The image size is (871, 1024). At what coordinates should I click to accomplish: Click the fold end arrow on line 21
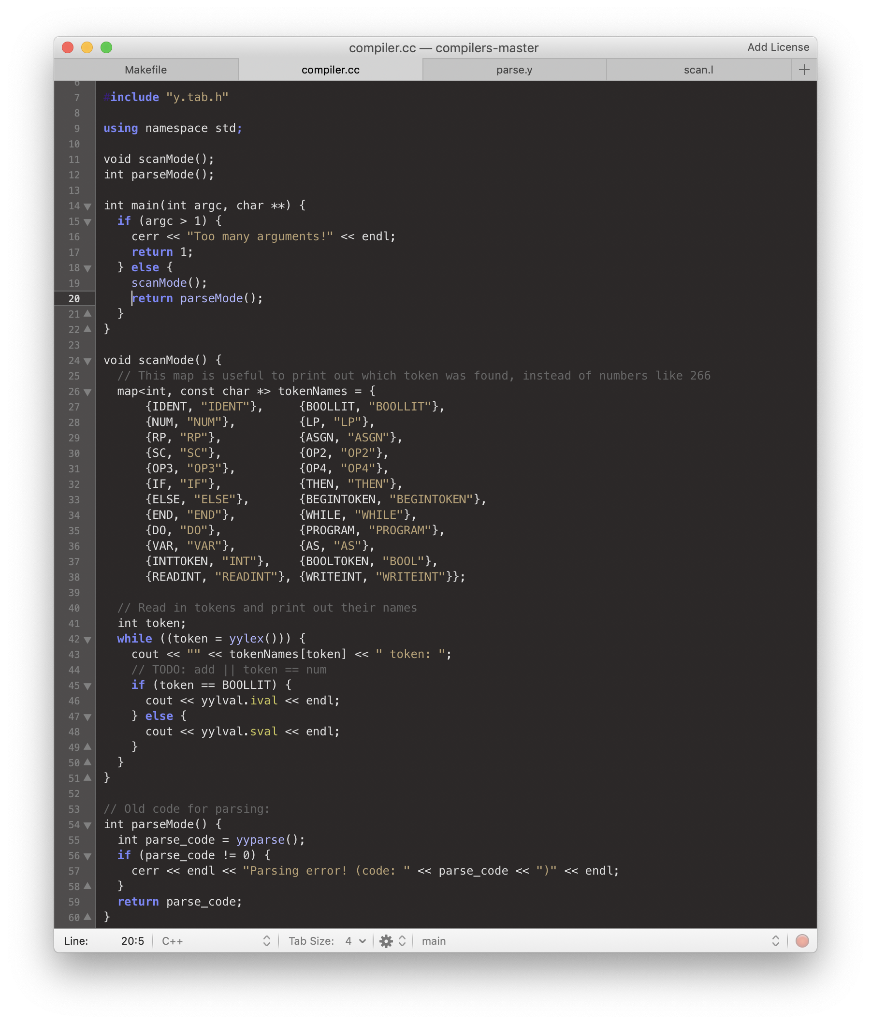(x=87, y=313)
